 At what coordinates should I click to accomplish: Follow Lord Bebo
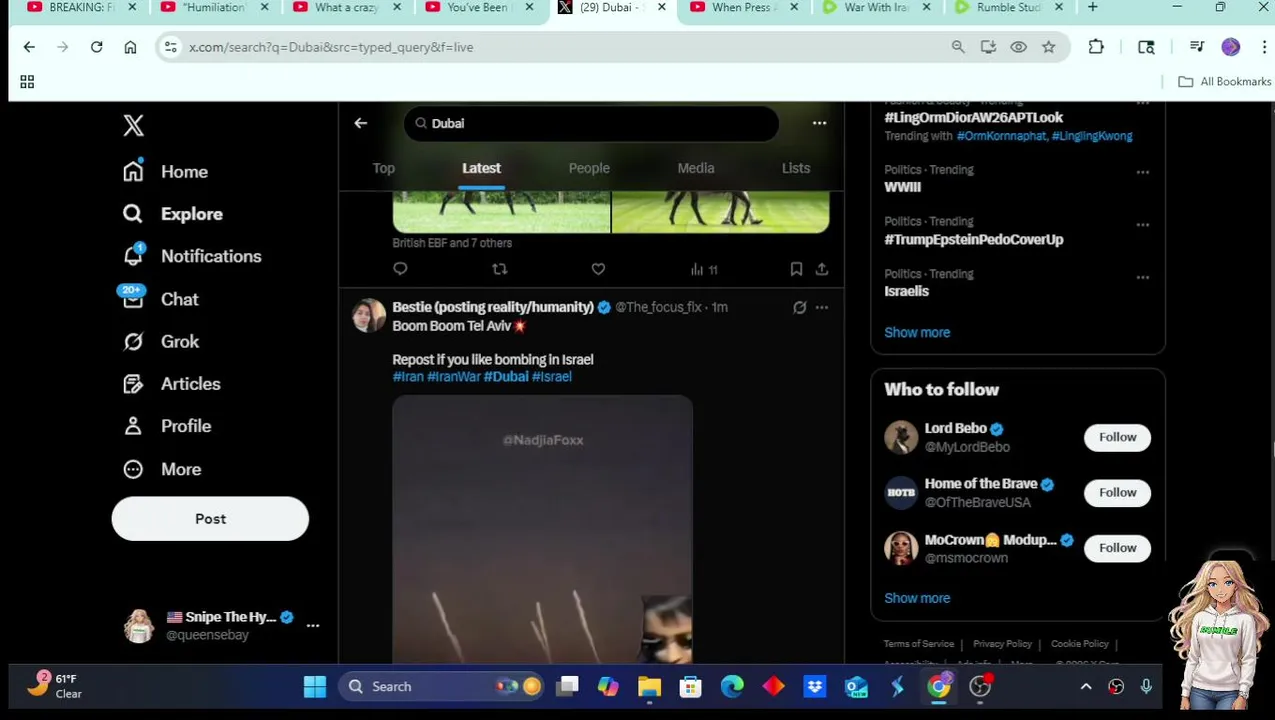click(1117, 437)
